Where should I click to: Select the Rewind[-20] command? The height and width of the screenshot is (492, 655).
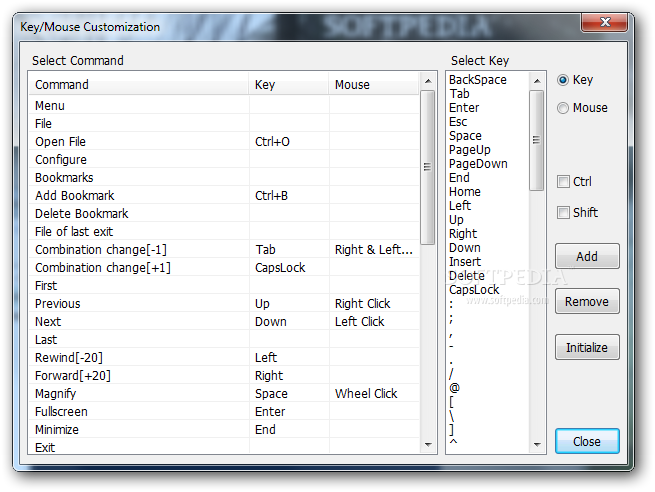[x=224, y=358]
